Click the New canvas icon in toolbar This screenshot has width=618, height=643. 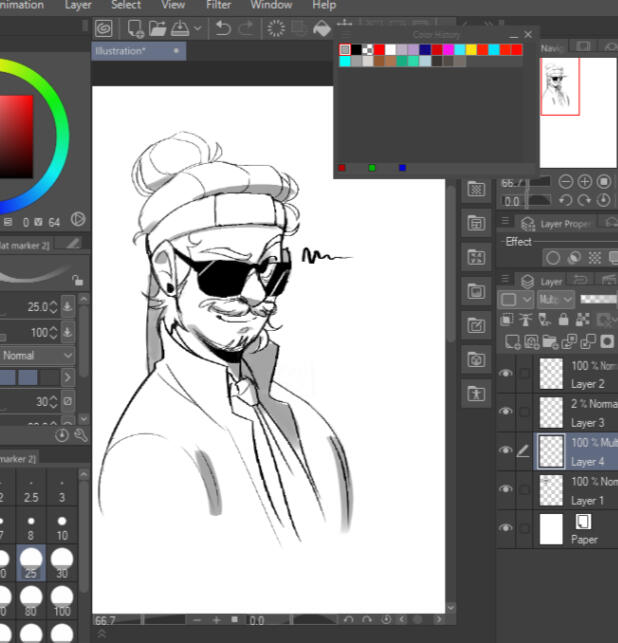coord(132,28)
